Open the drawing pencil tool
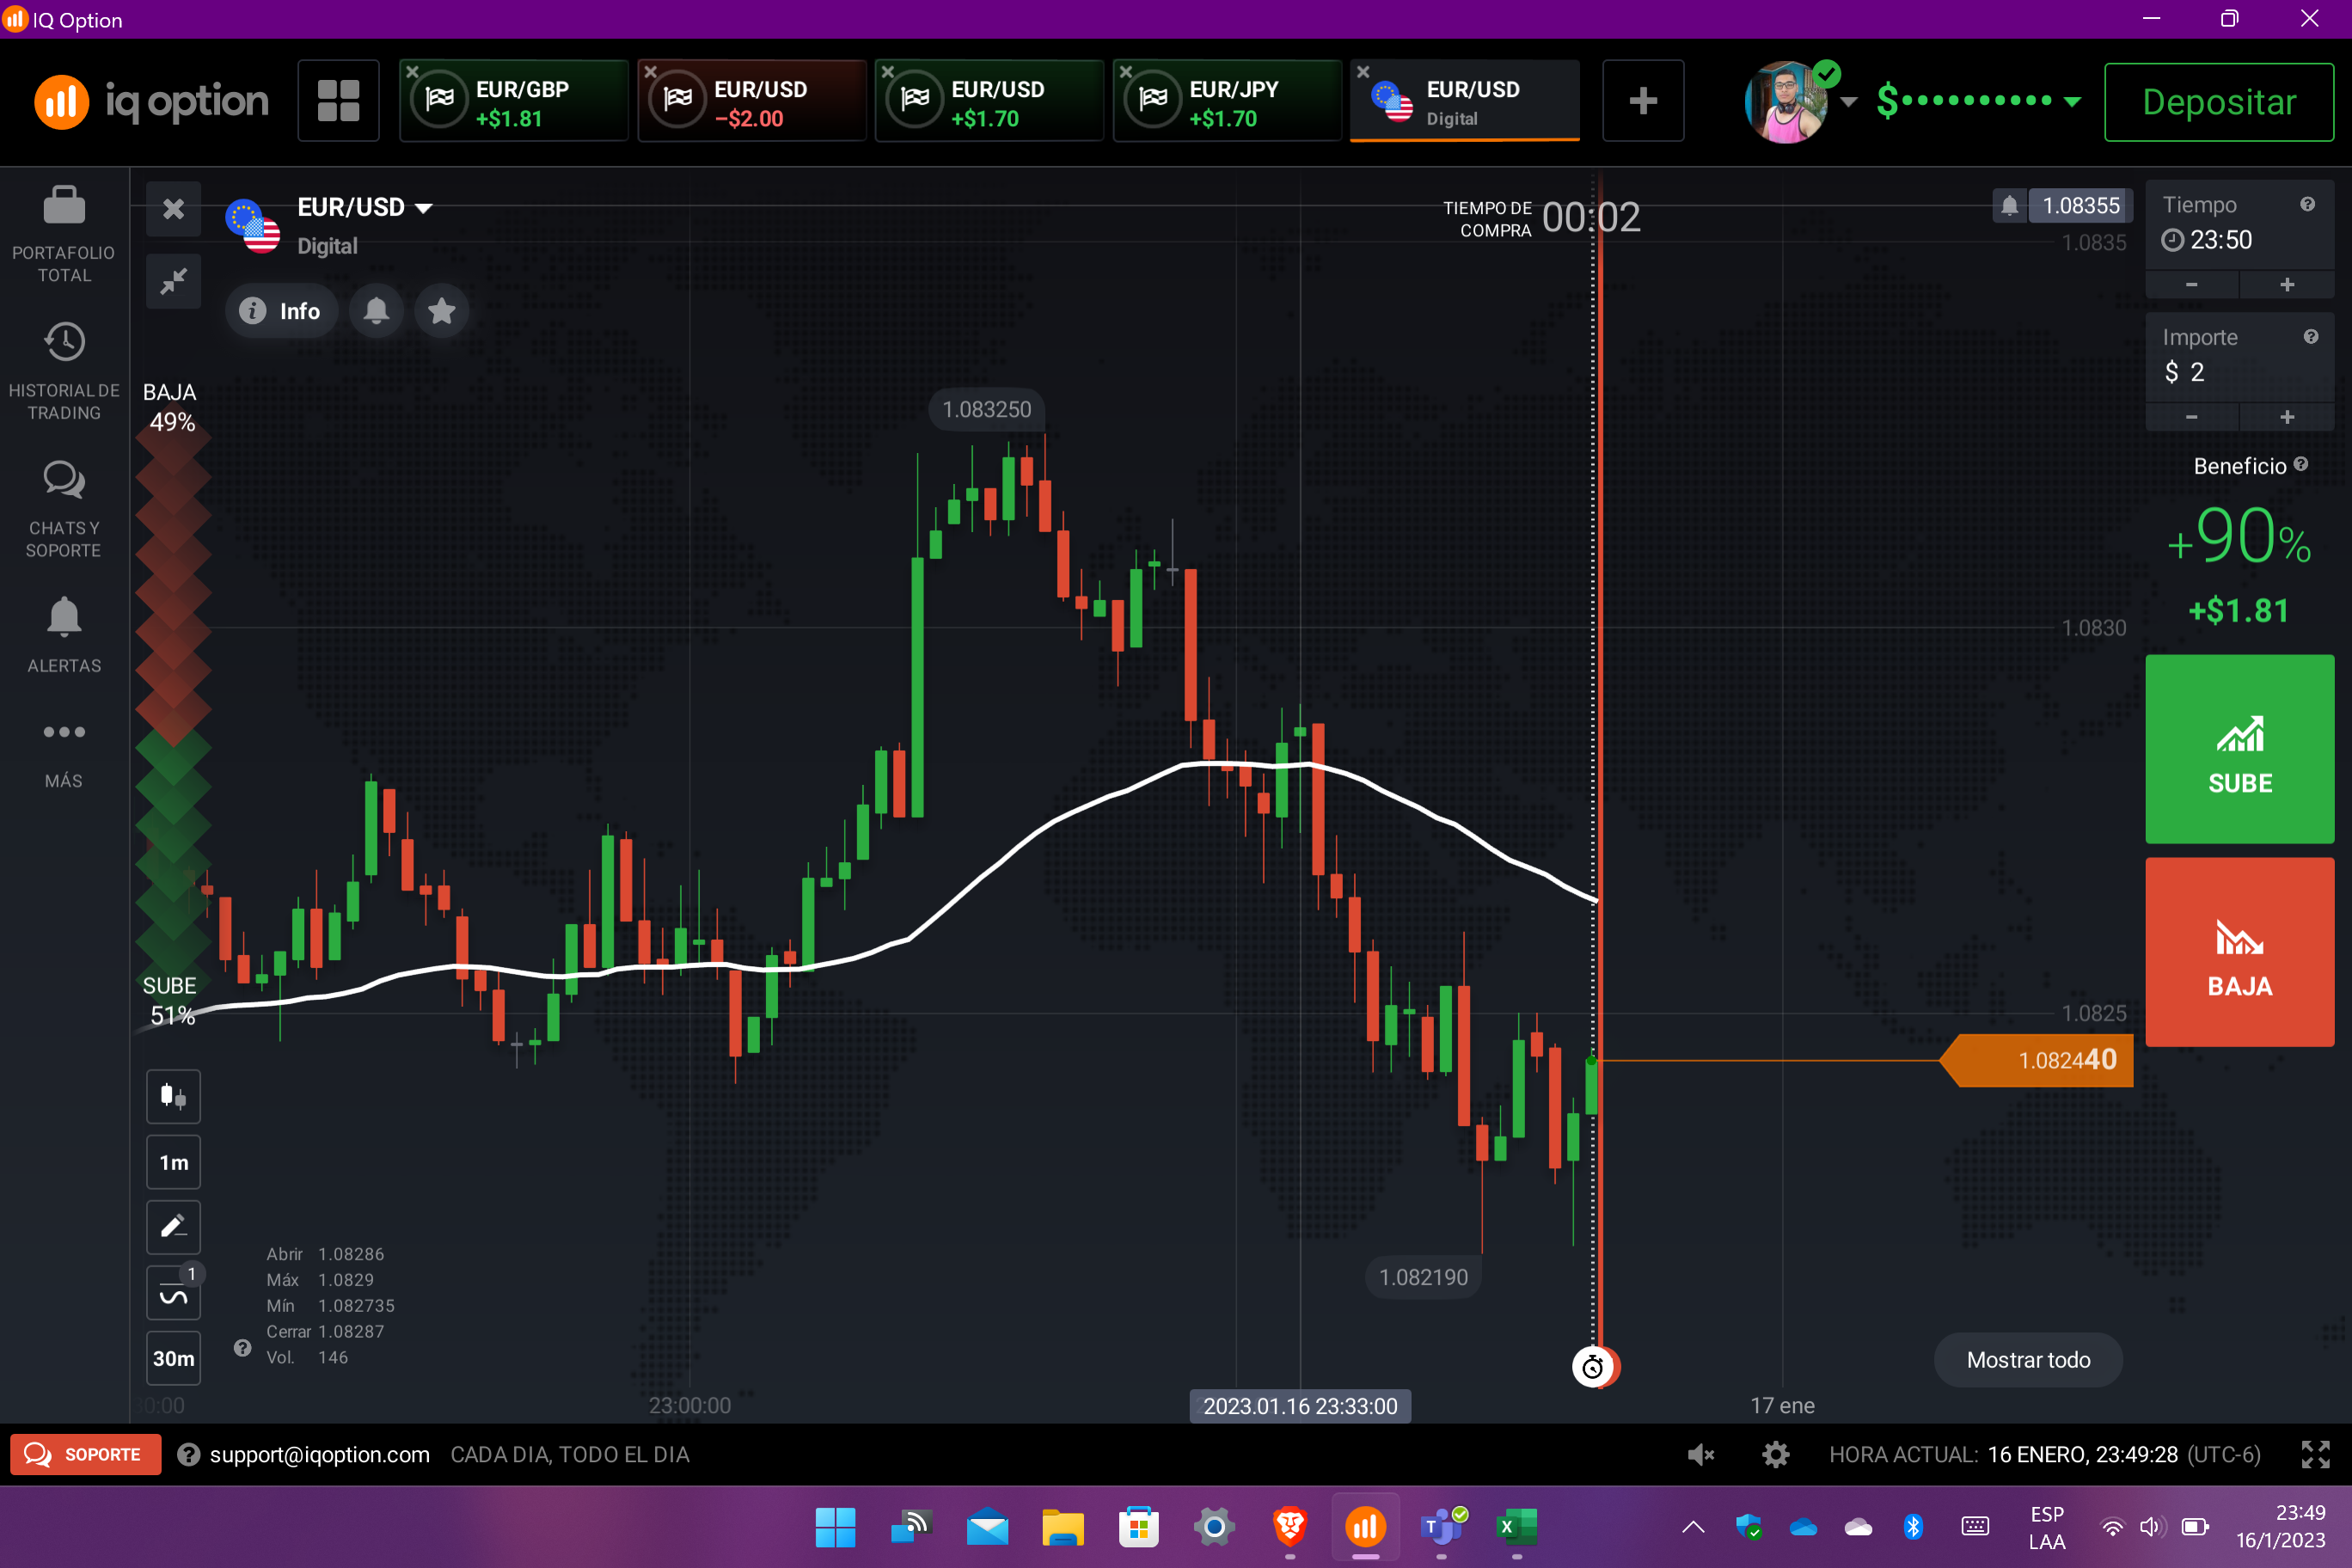 173,1227
